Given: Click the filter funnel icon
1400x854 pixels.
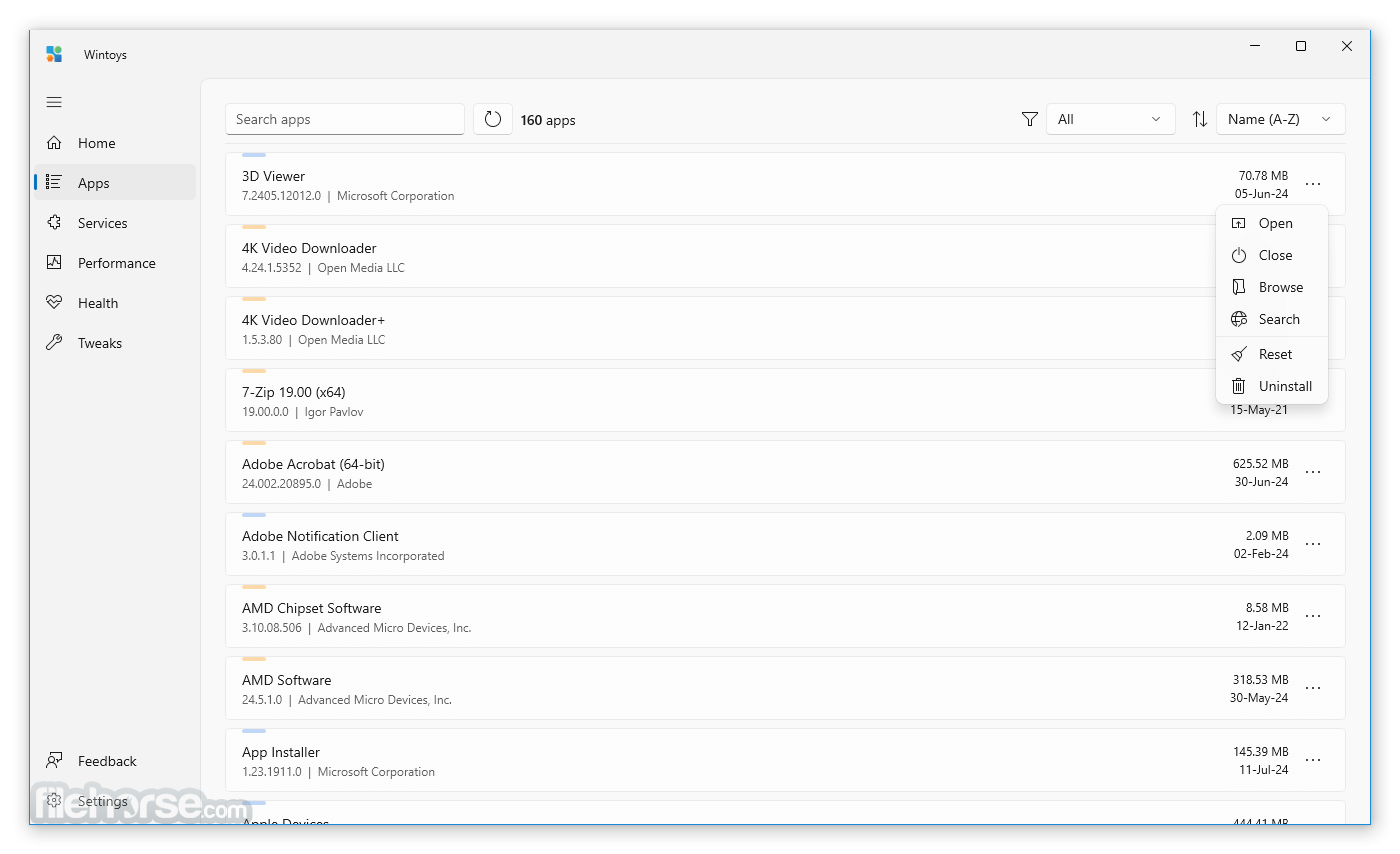Looking at the screenshot, I should 1030,119.
